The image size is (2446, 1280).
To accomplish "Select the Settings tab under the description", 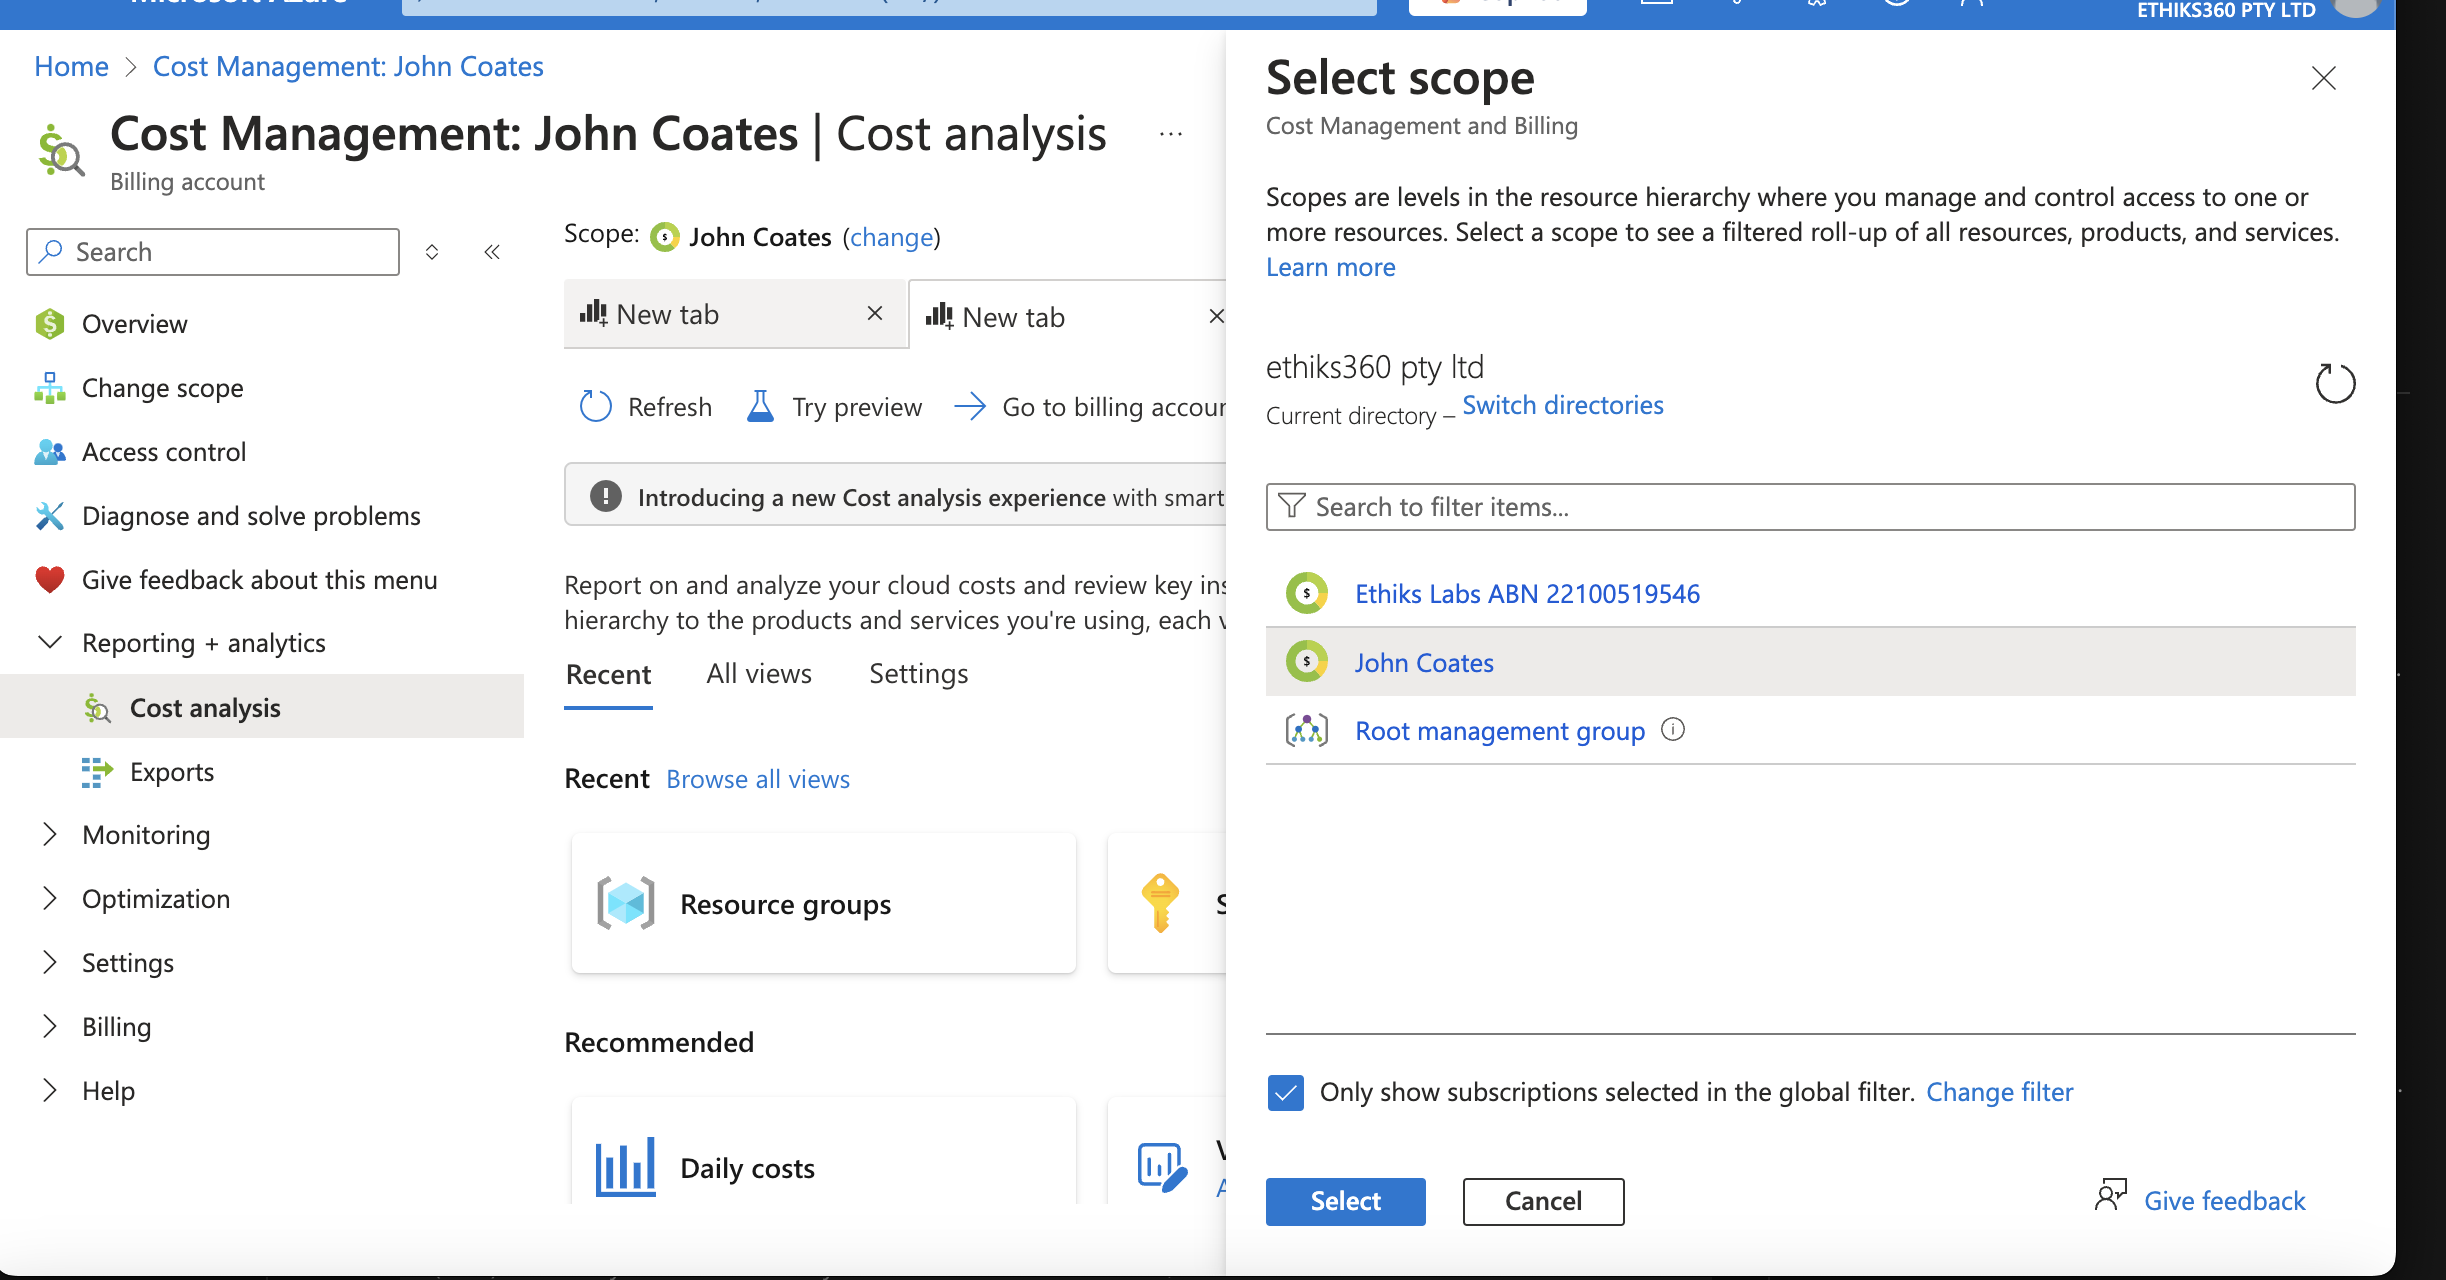I will tap(918, 674).
